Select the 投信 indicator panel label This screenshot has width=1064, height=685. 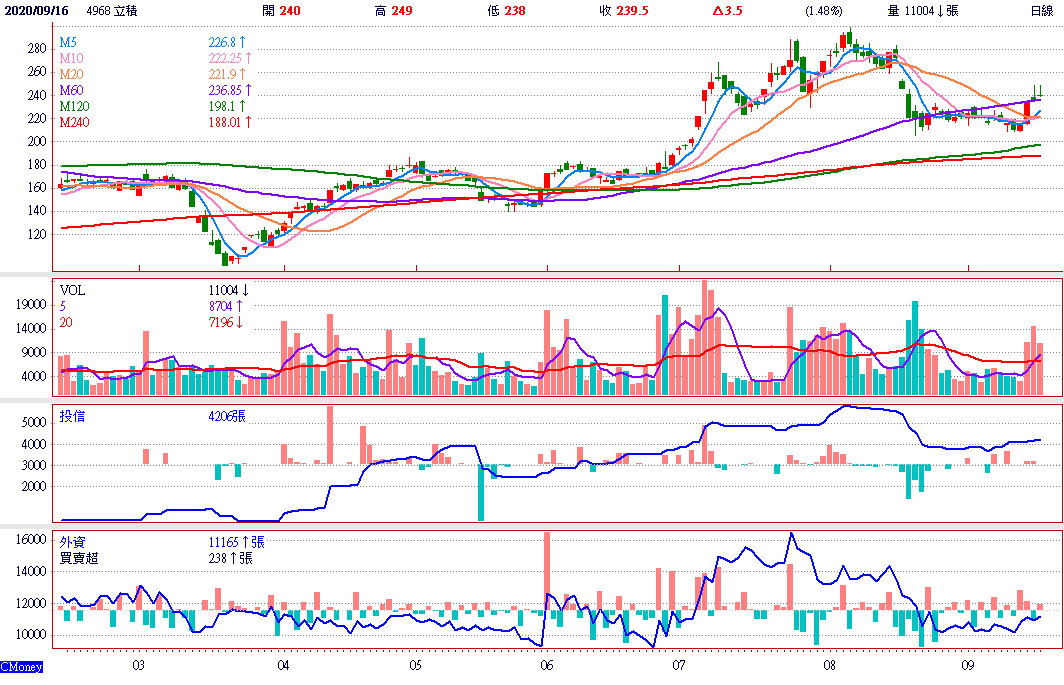click(x=73, y=415)
